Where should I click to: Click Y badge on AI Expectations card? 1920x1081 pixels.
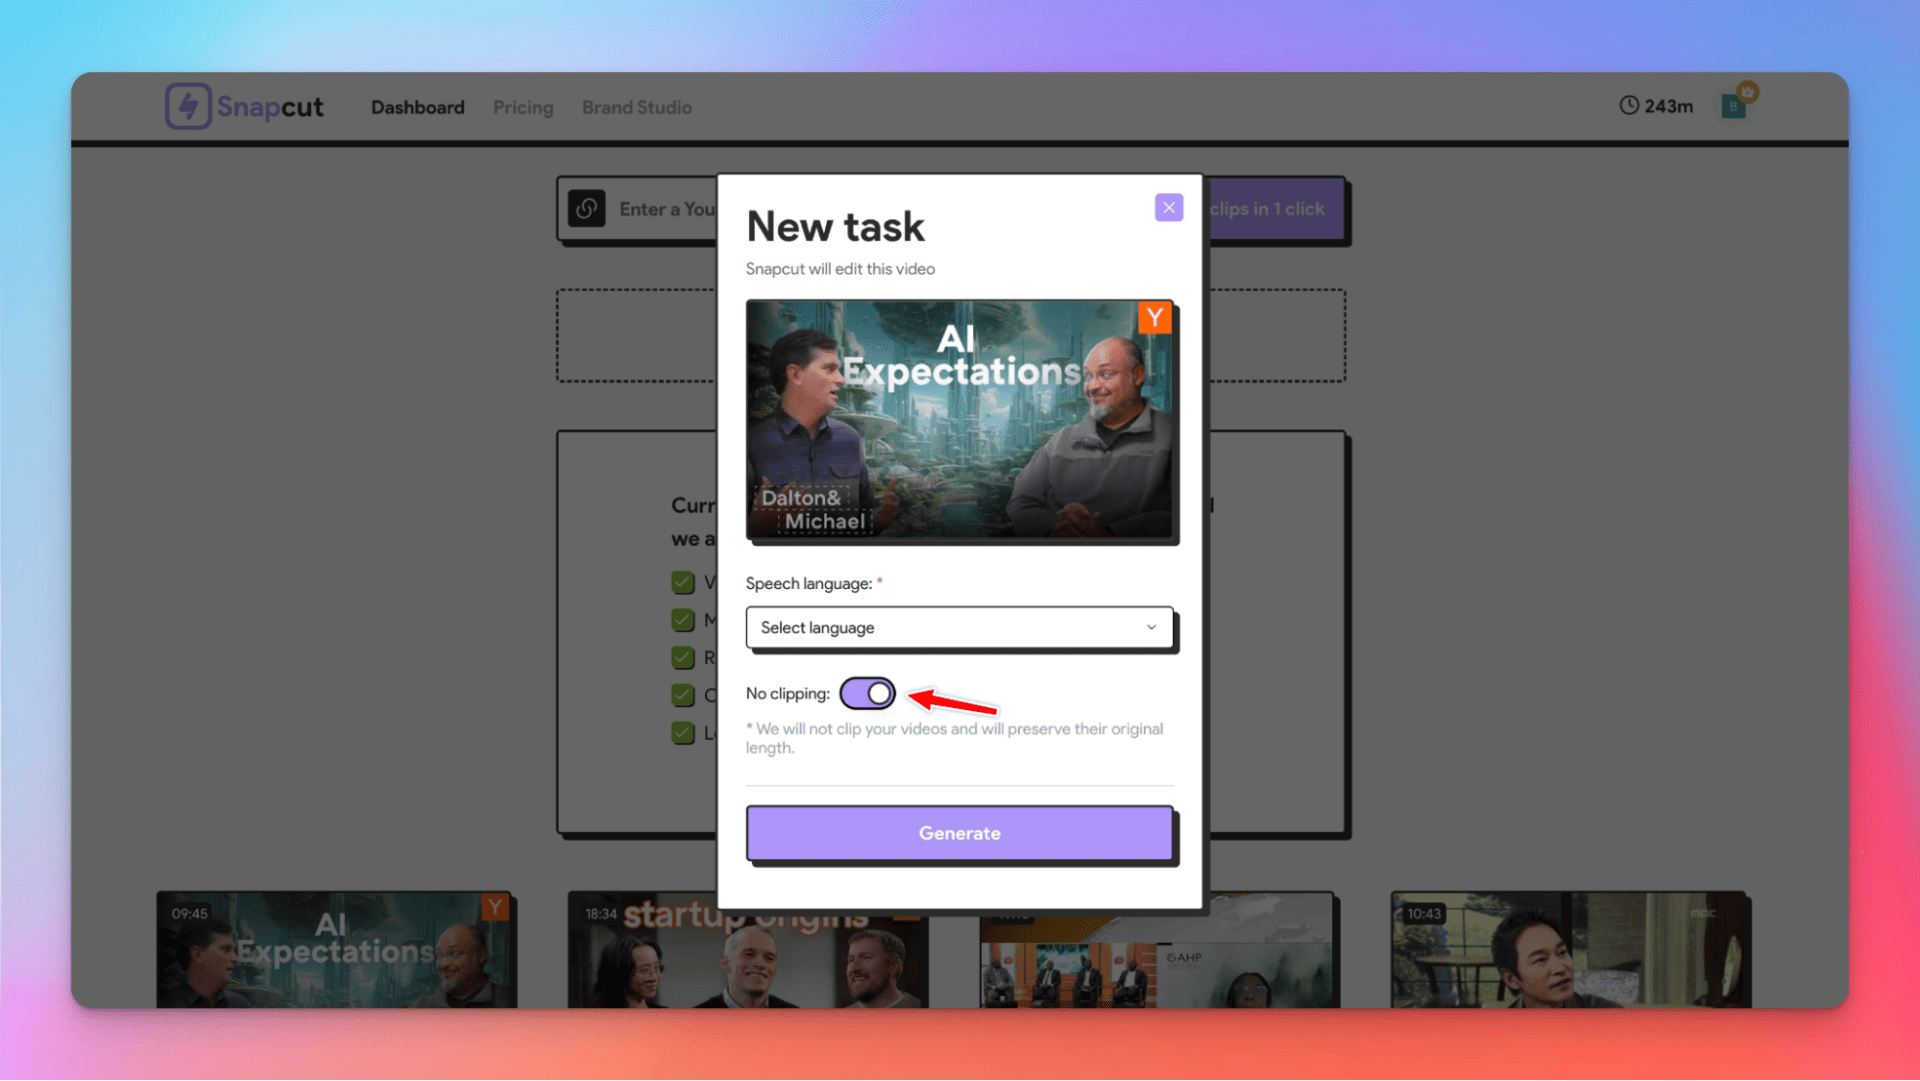(495, 907)
